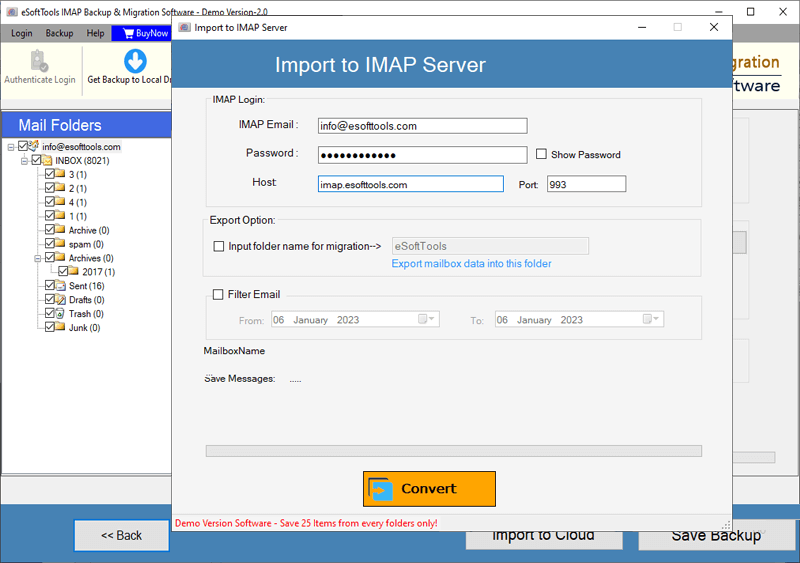
Task: Uncheck the Sent (16) checkbox
Action: click(49, 285)
